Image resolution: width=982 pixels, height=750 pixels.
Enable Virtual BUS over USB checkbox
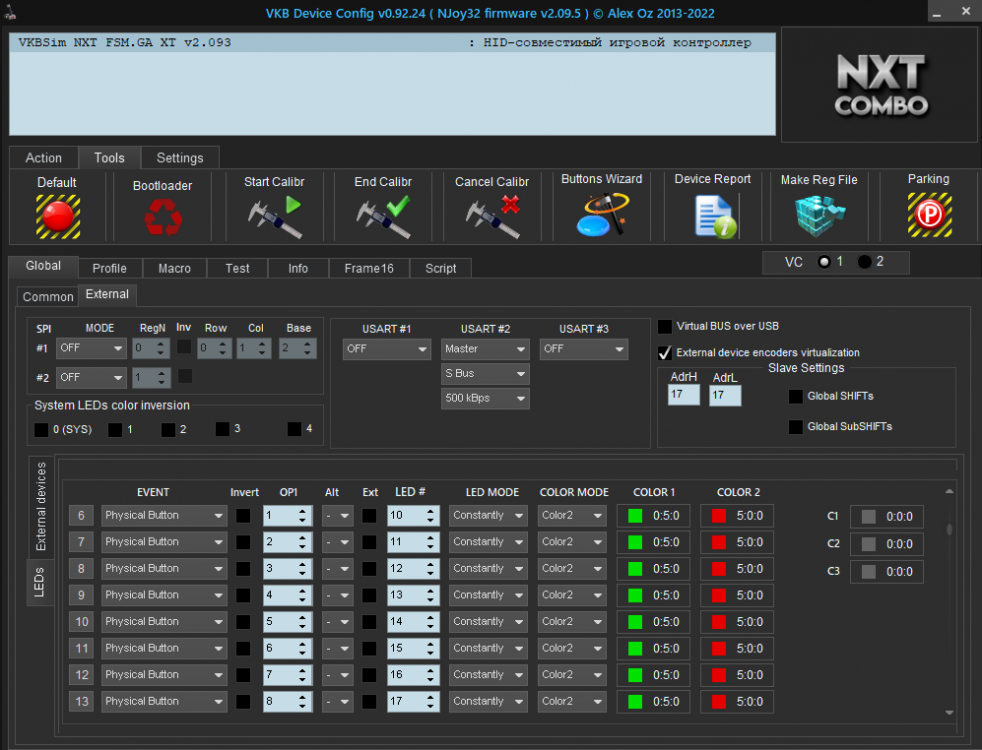click(x=665, y=326)
